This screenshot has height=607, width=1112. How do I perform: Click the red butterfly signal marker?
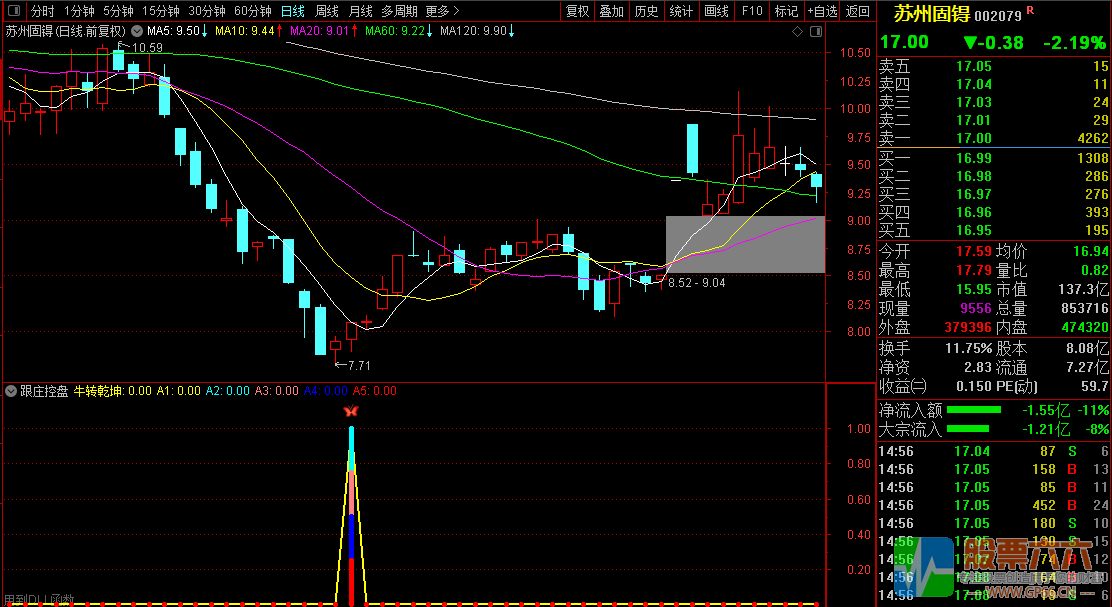[350, 411]
